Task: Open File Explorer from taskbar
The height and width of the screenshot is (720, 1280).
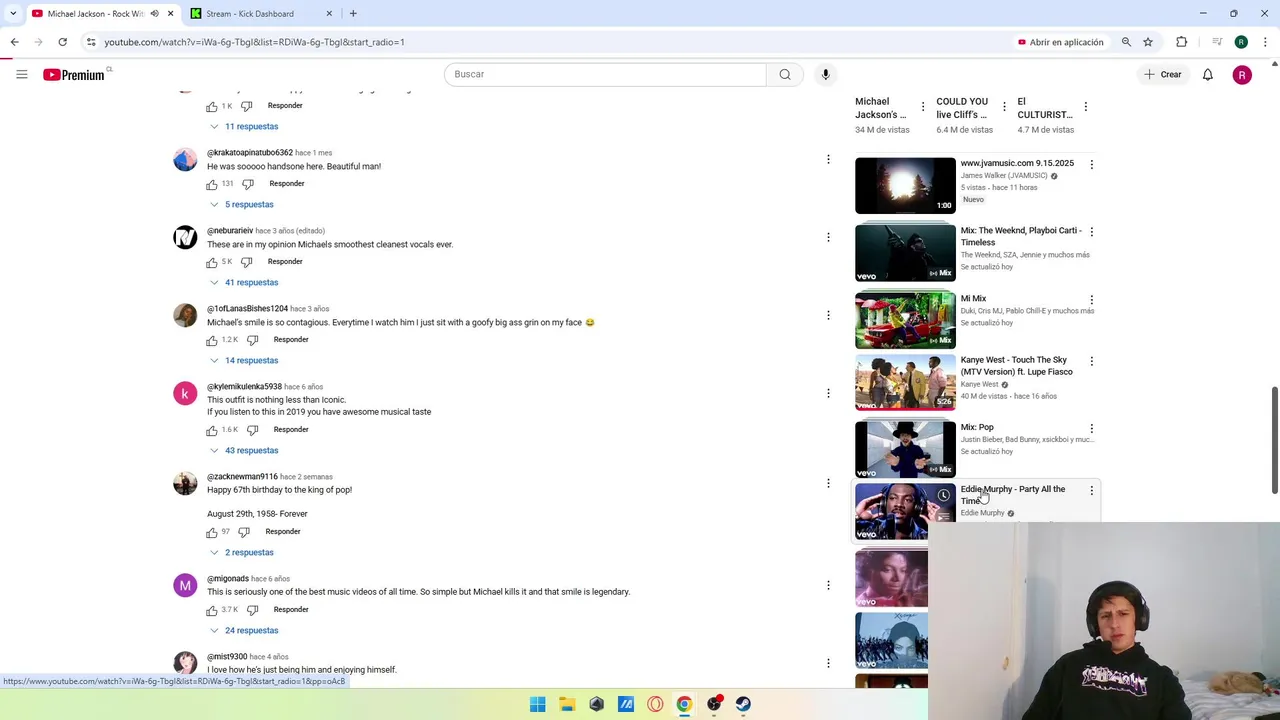Action: click(567, 704)
